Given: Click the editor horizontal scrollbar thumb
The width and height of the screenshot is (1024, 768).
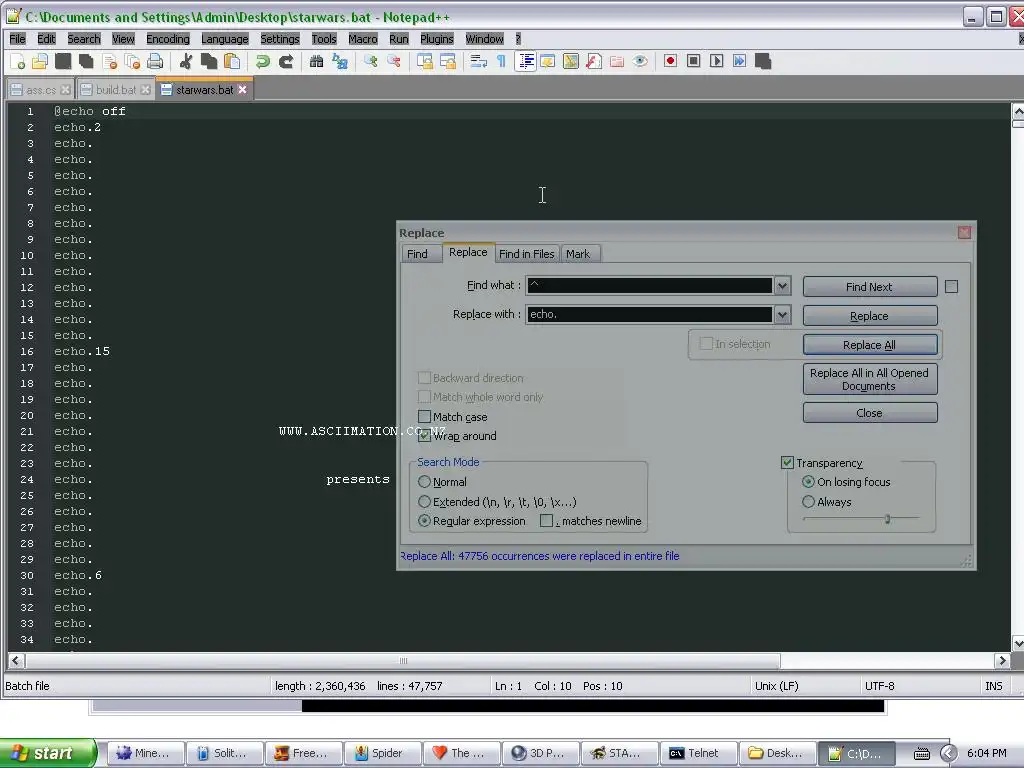Looking at the screenshot, I should click(403, 660).
